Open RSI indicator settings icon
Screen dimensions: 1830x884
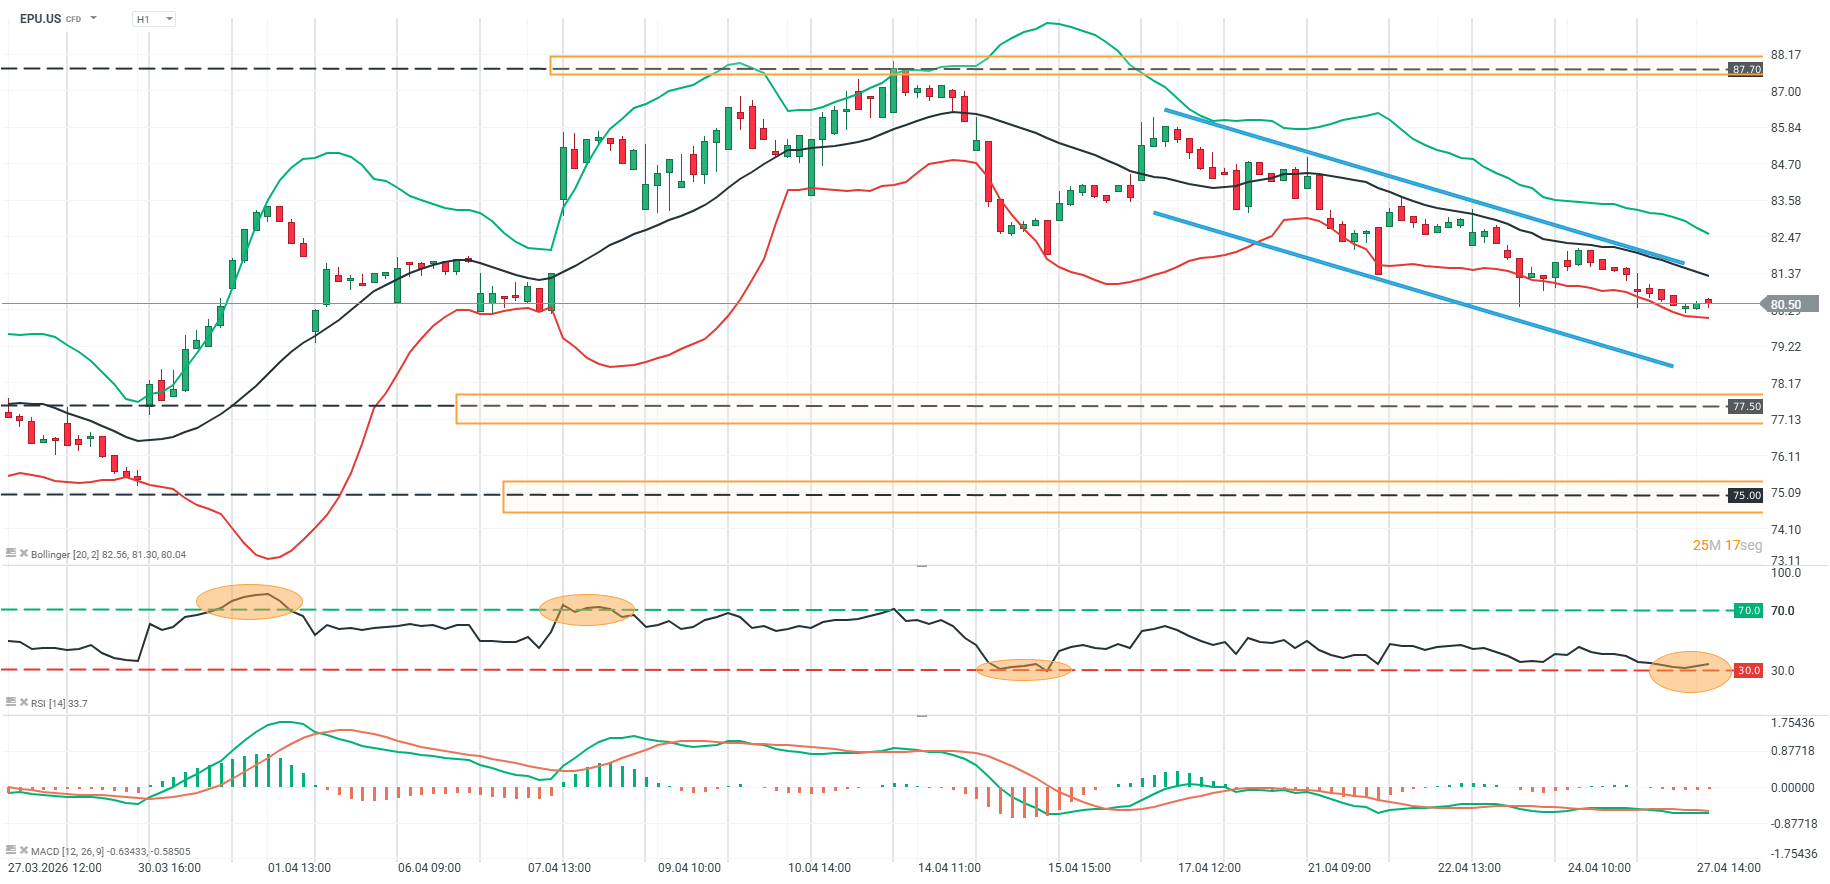(11, 702)
